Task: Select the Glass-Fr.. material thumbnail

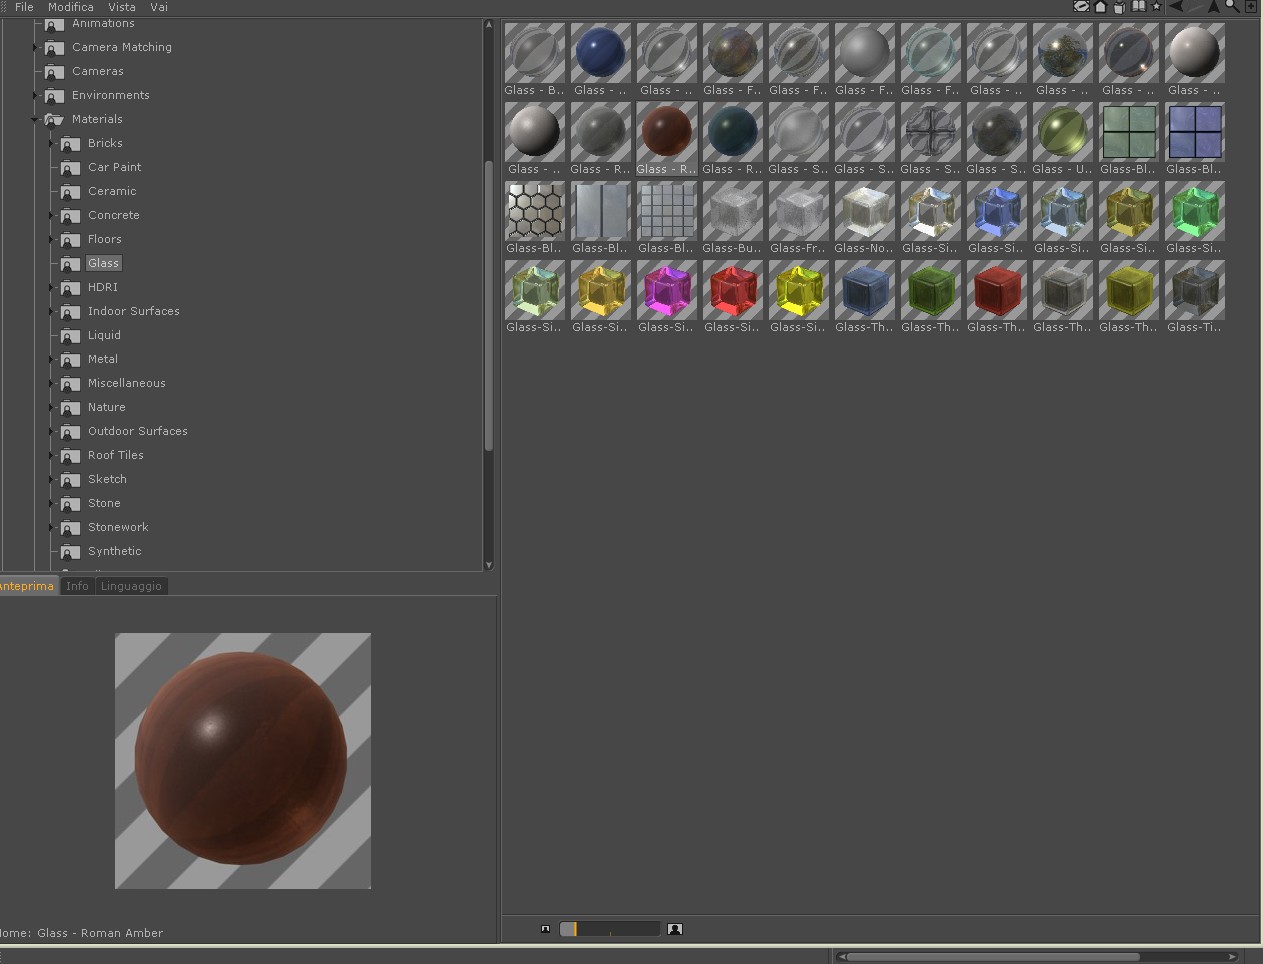Action: (799, 211)
